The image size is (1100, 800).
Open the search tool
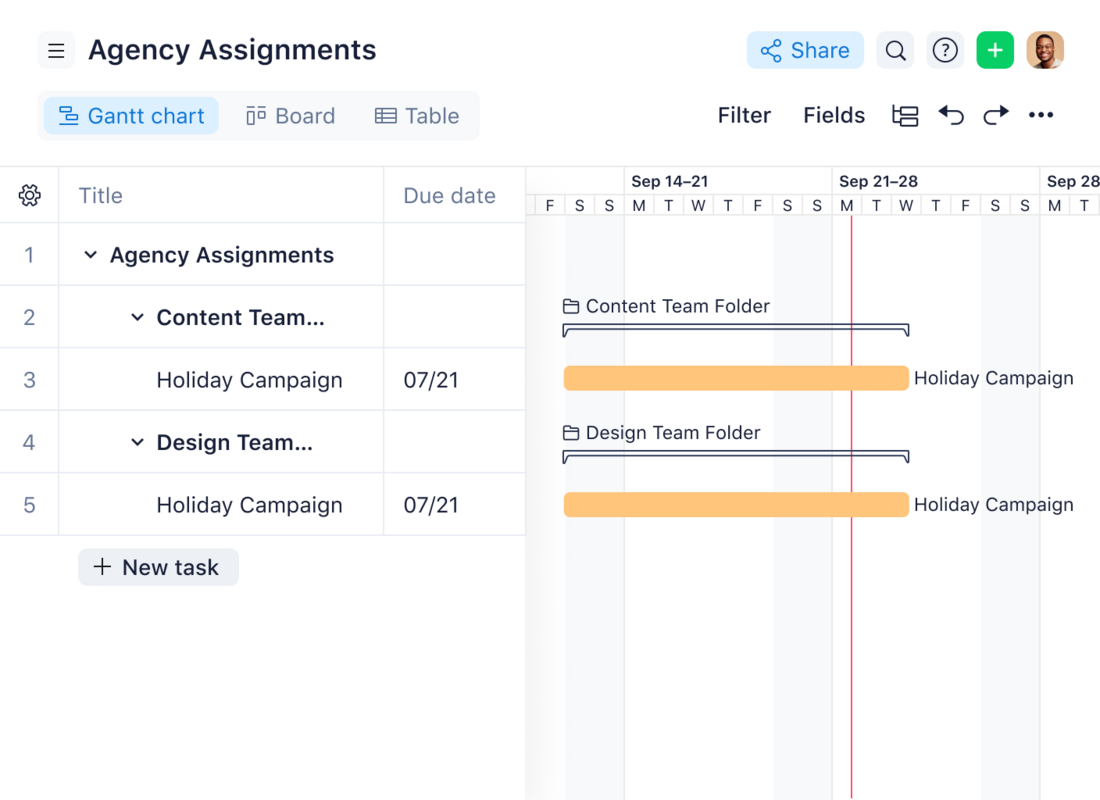click(x=895, y=49)
